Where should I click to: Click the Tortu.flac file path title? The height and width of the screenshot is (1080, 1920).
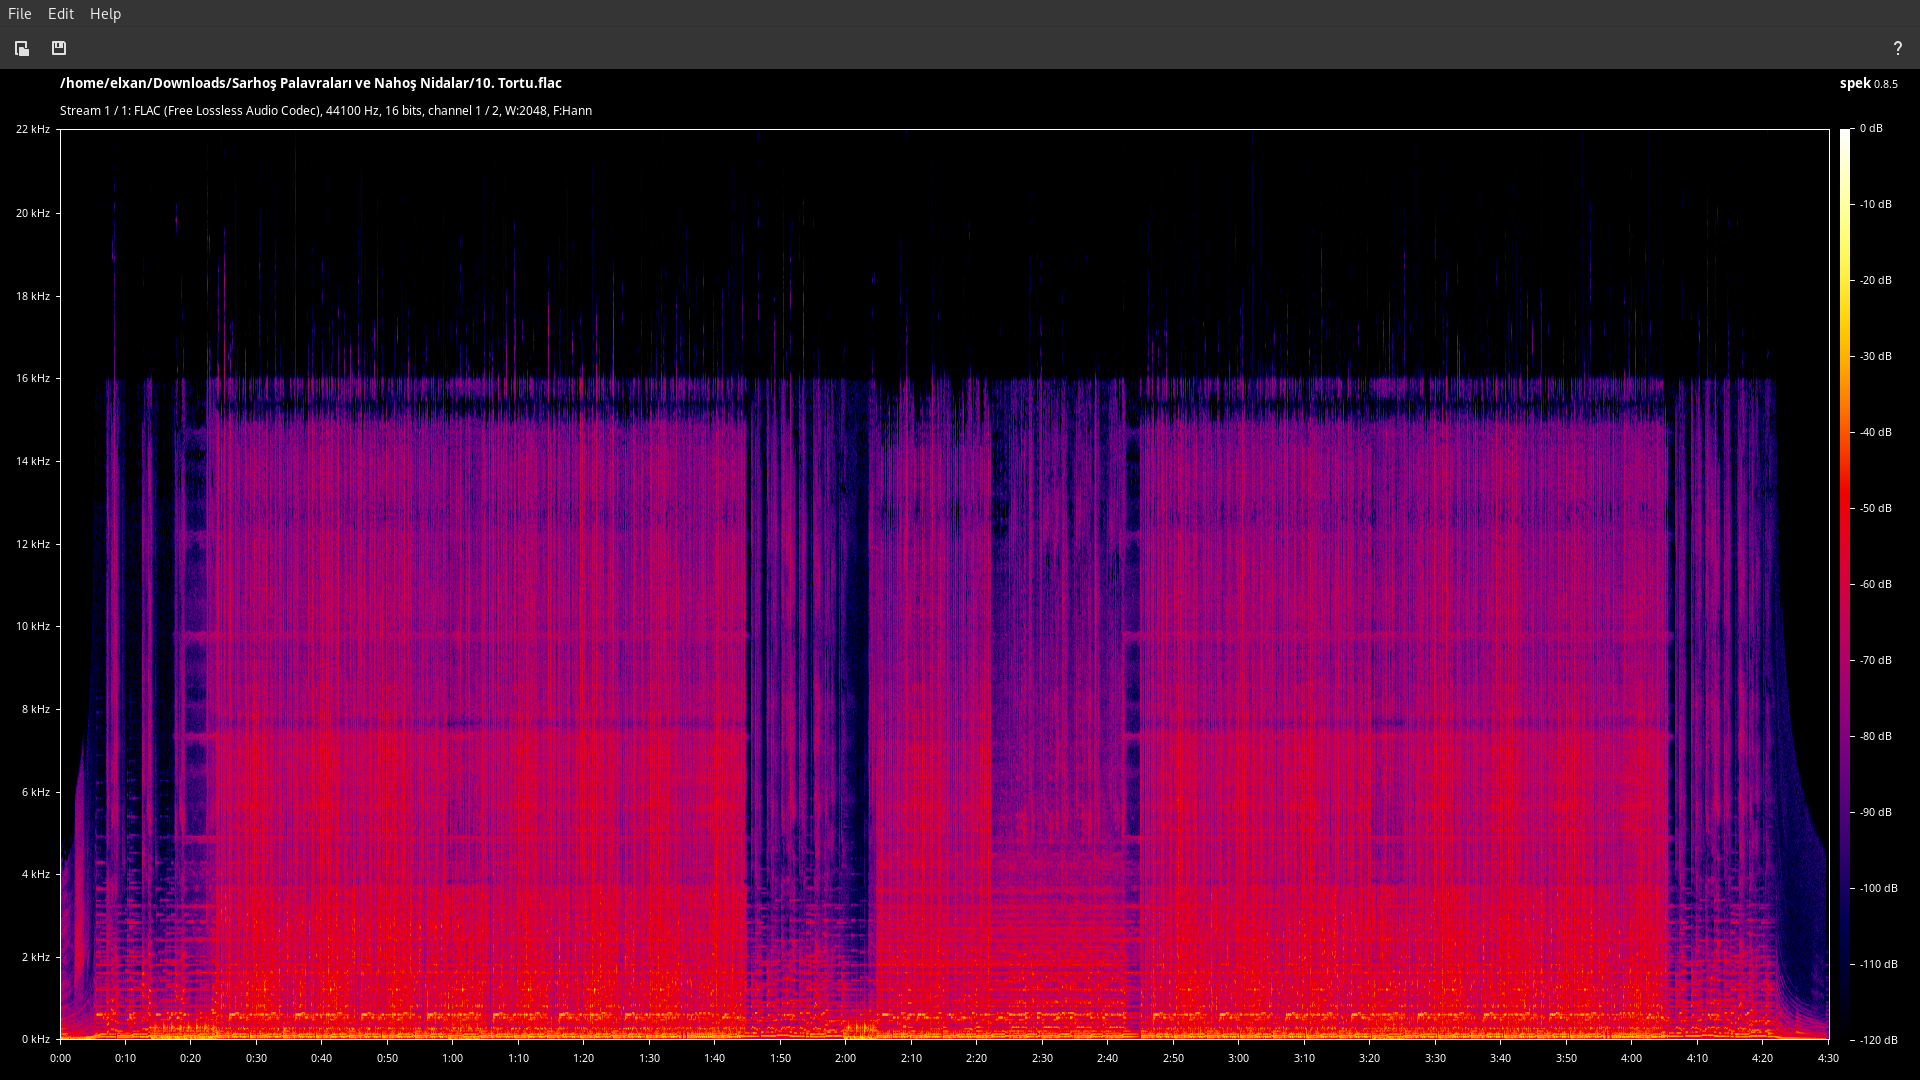click(310, 83)
